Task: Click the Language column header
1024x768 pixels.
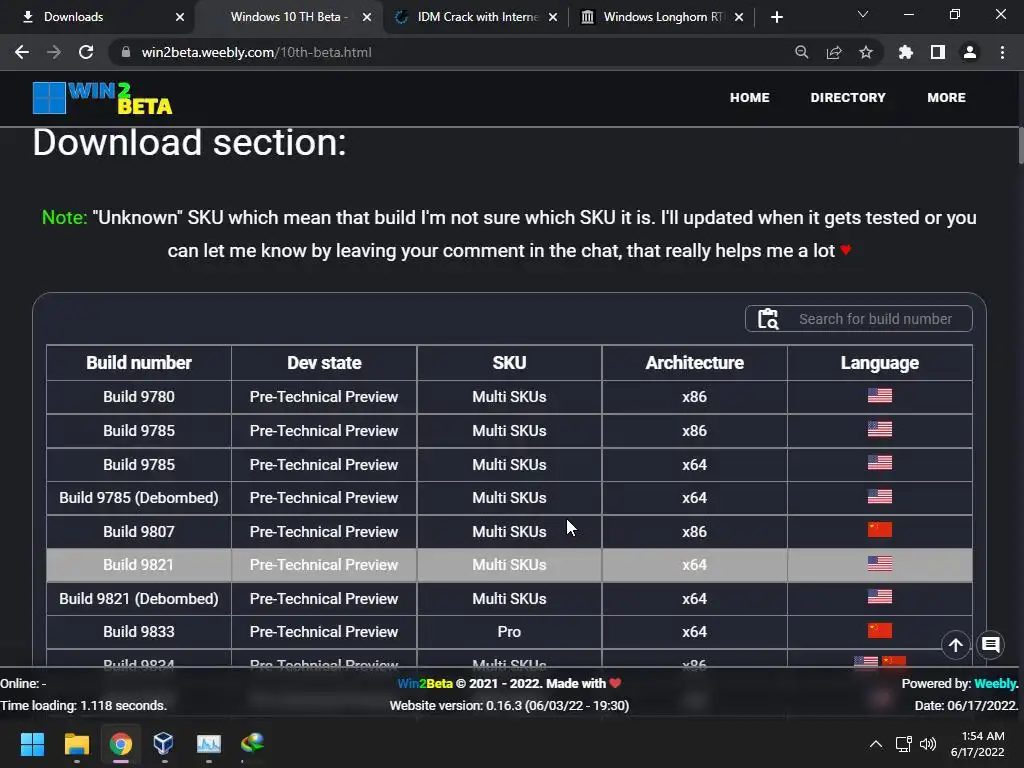Action: [880, 362]
